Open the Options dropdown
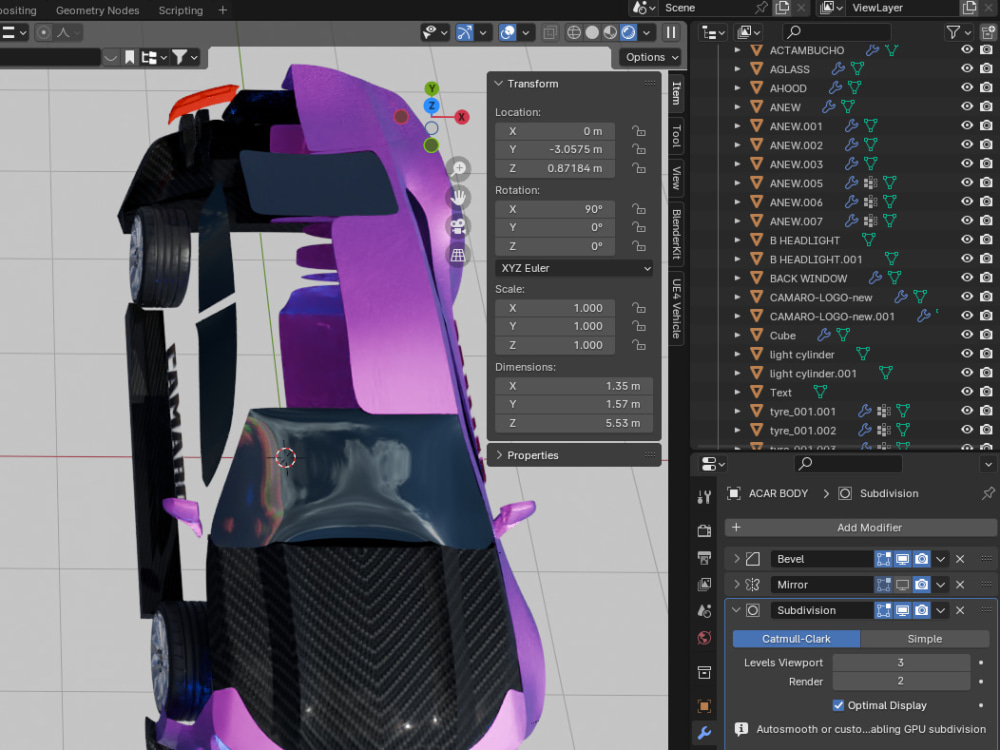The width and height of the screenshot is (1000, 750). [651, 57]
